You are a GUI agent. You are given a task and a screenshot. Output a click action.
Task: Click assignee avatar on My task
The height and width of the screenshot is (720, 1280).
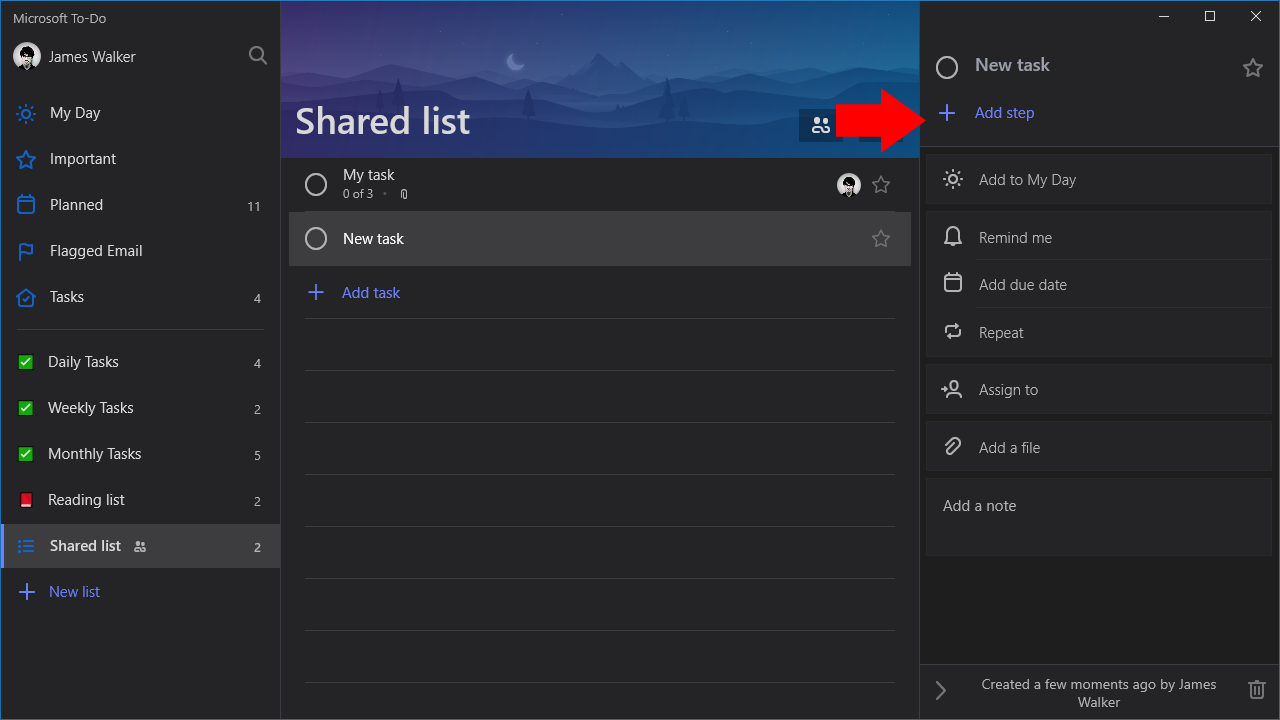tap(849, 185)
